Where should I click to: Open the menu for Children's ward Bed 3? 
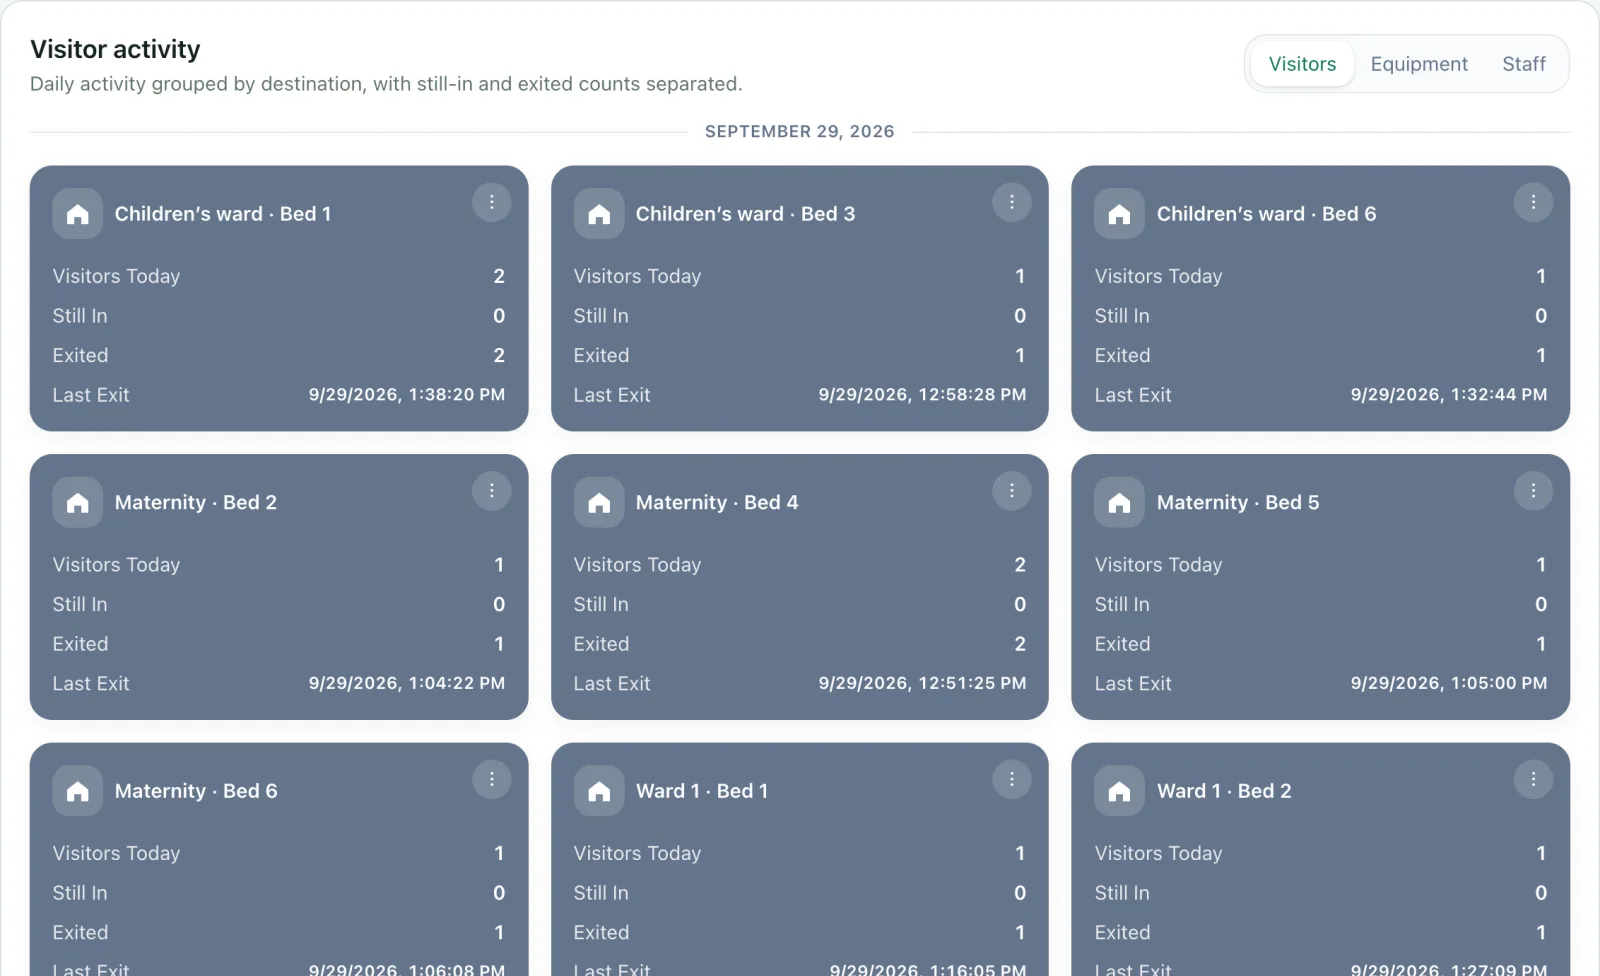pyautogui.click(x=1012, y=202)
